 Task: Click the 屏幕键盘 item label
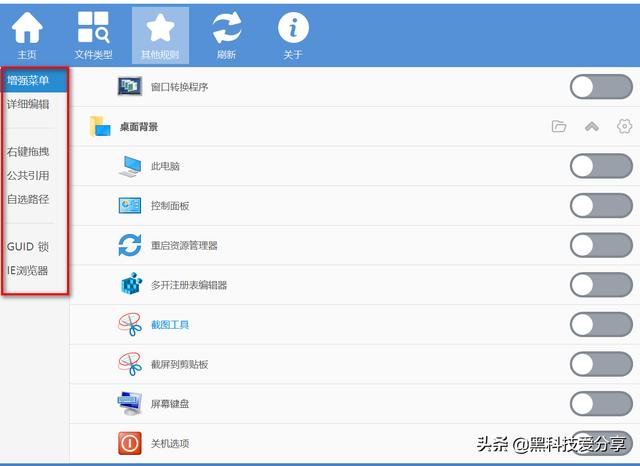tap(170, 404)
